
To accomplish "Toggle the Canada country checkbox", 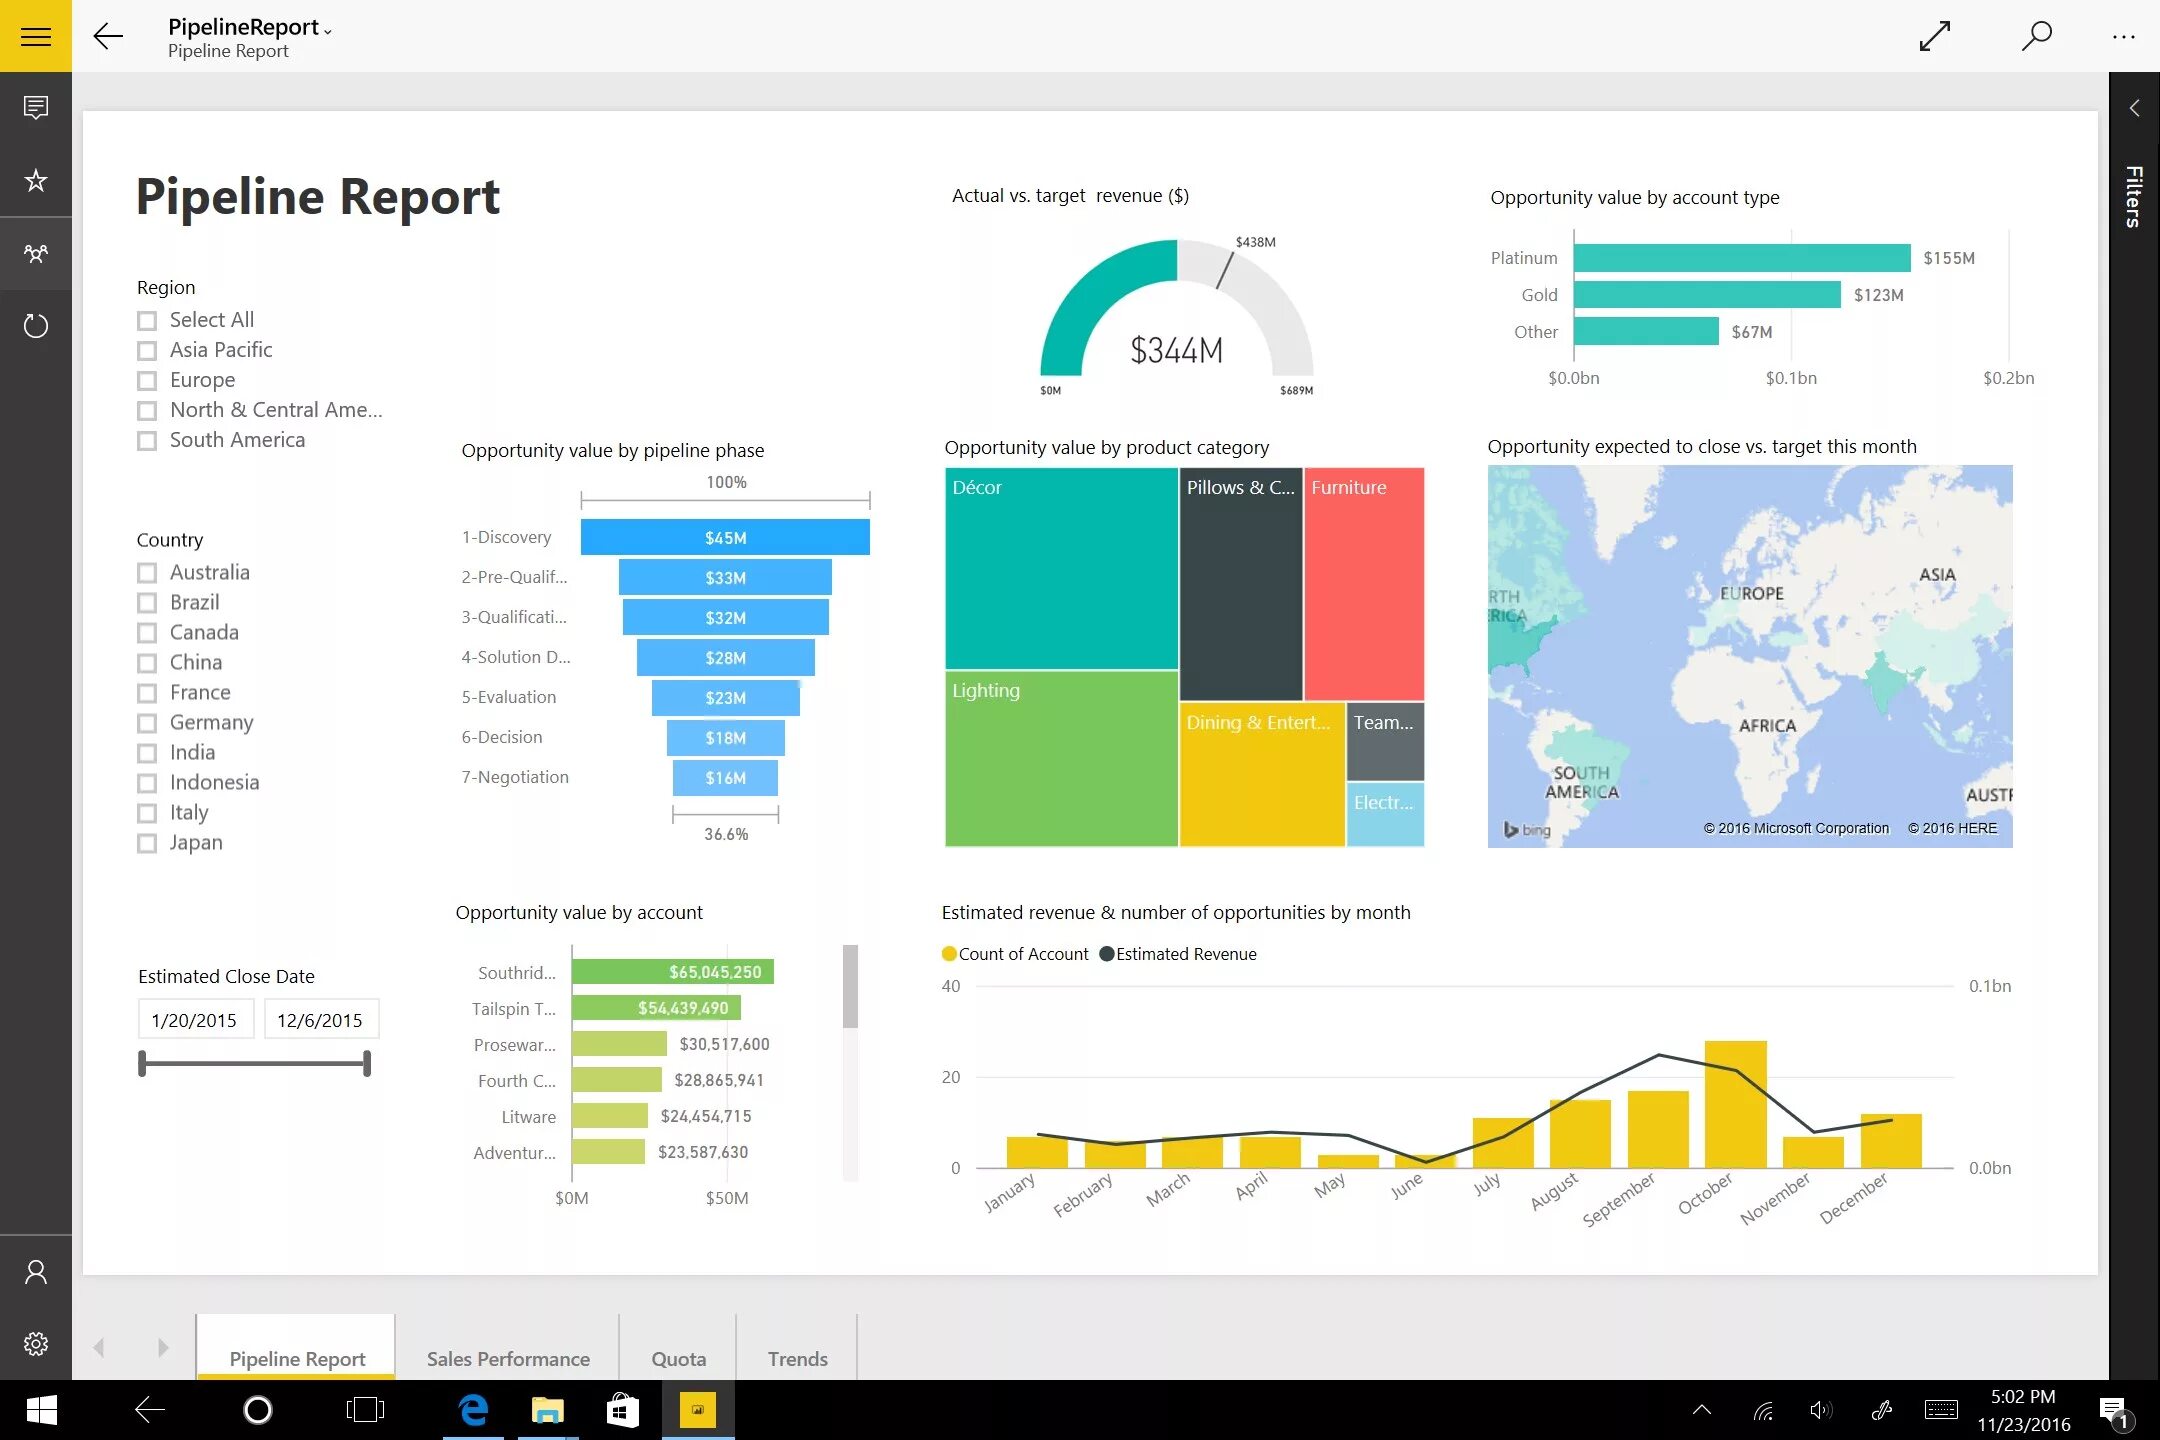I will [148, 630].
